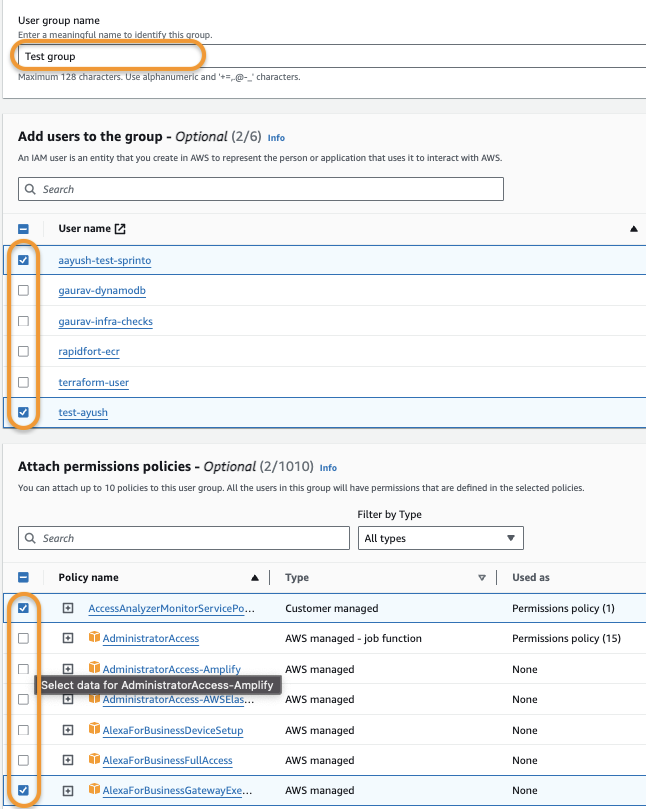This screenshot has height=809, width=646.
Task: Expand the AccessAnalyzerMonitorServicePo policy row
Action: pos(68,608)
